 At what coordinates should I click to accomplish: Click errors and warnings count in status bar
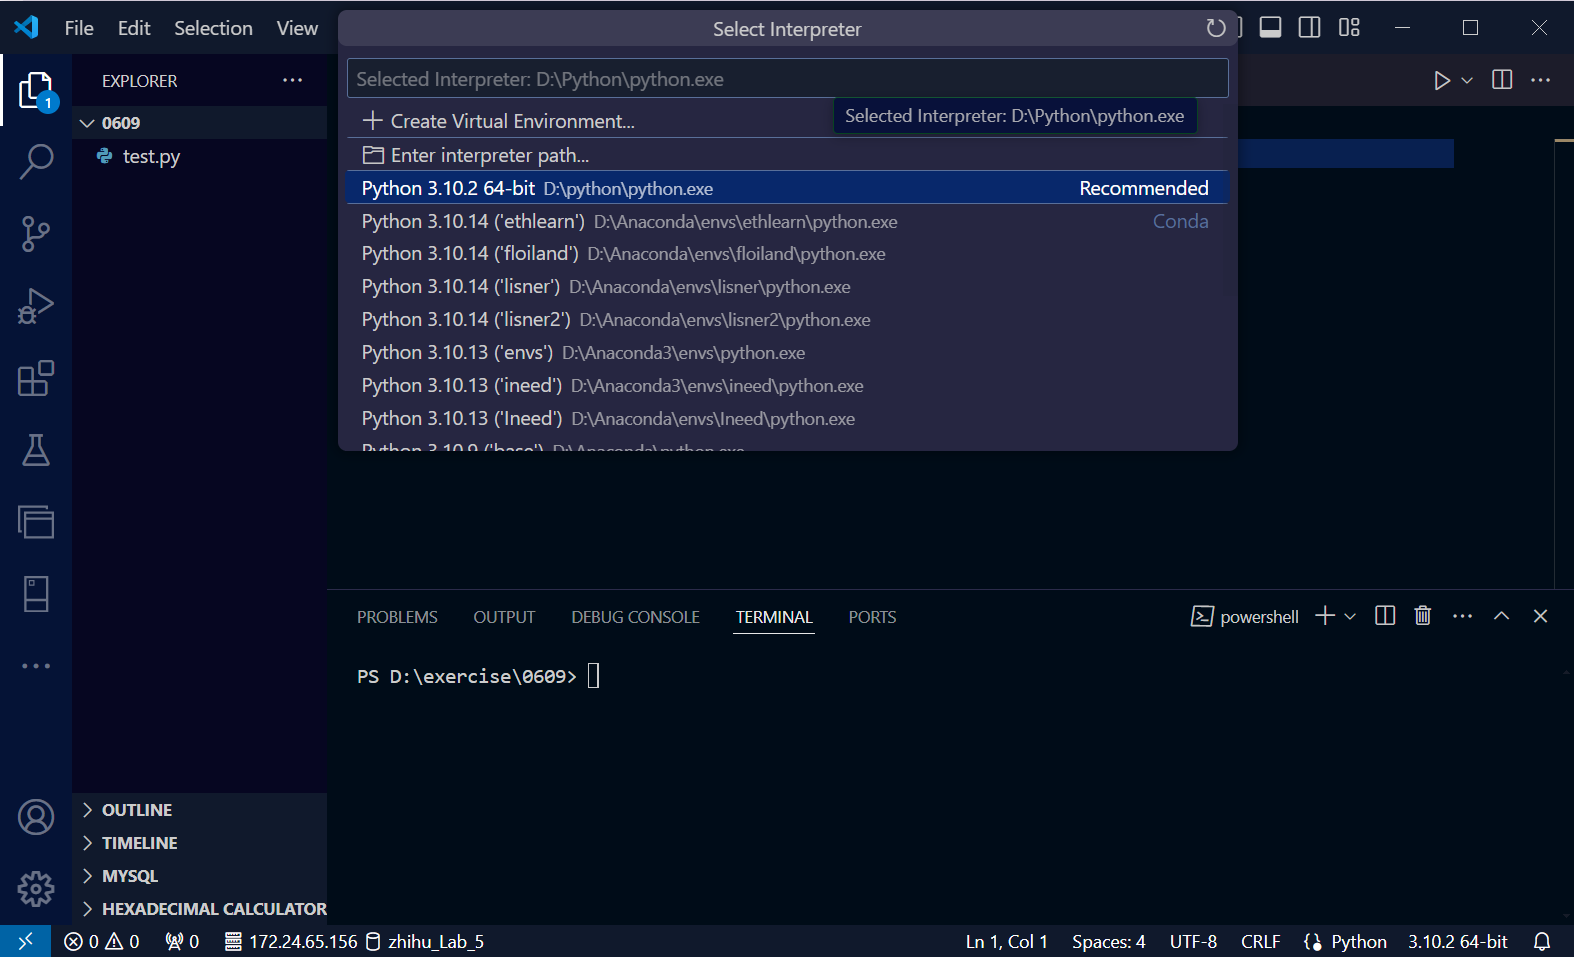click(x=102, y=941)
